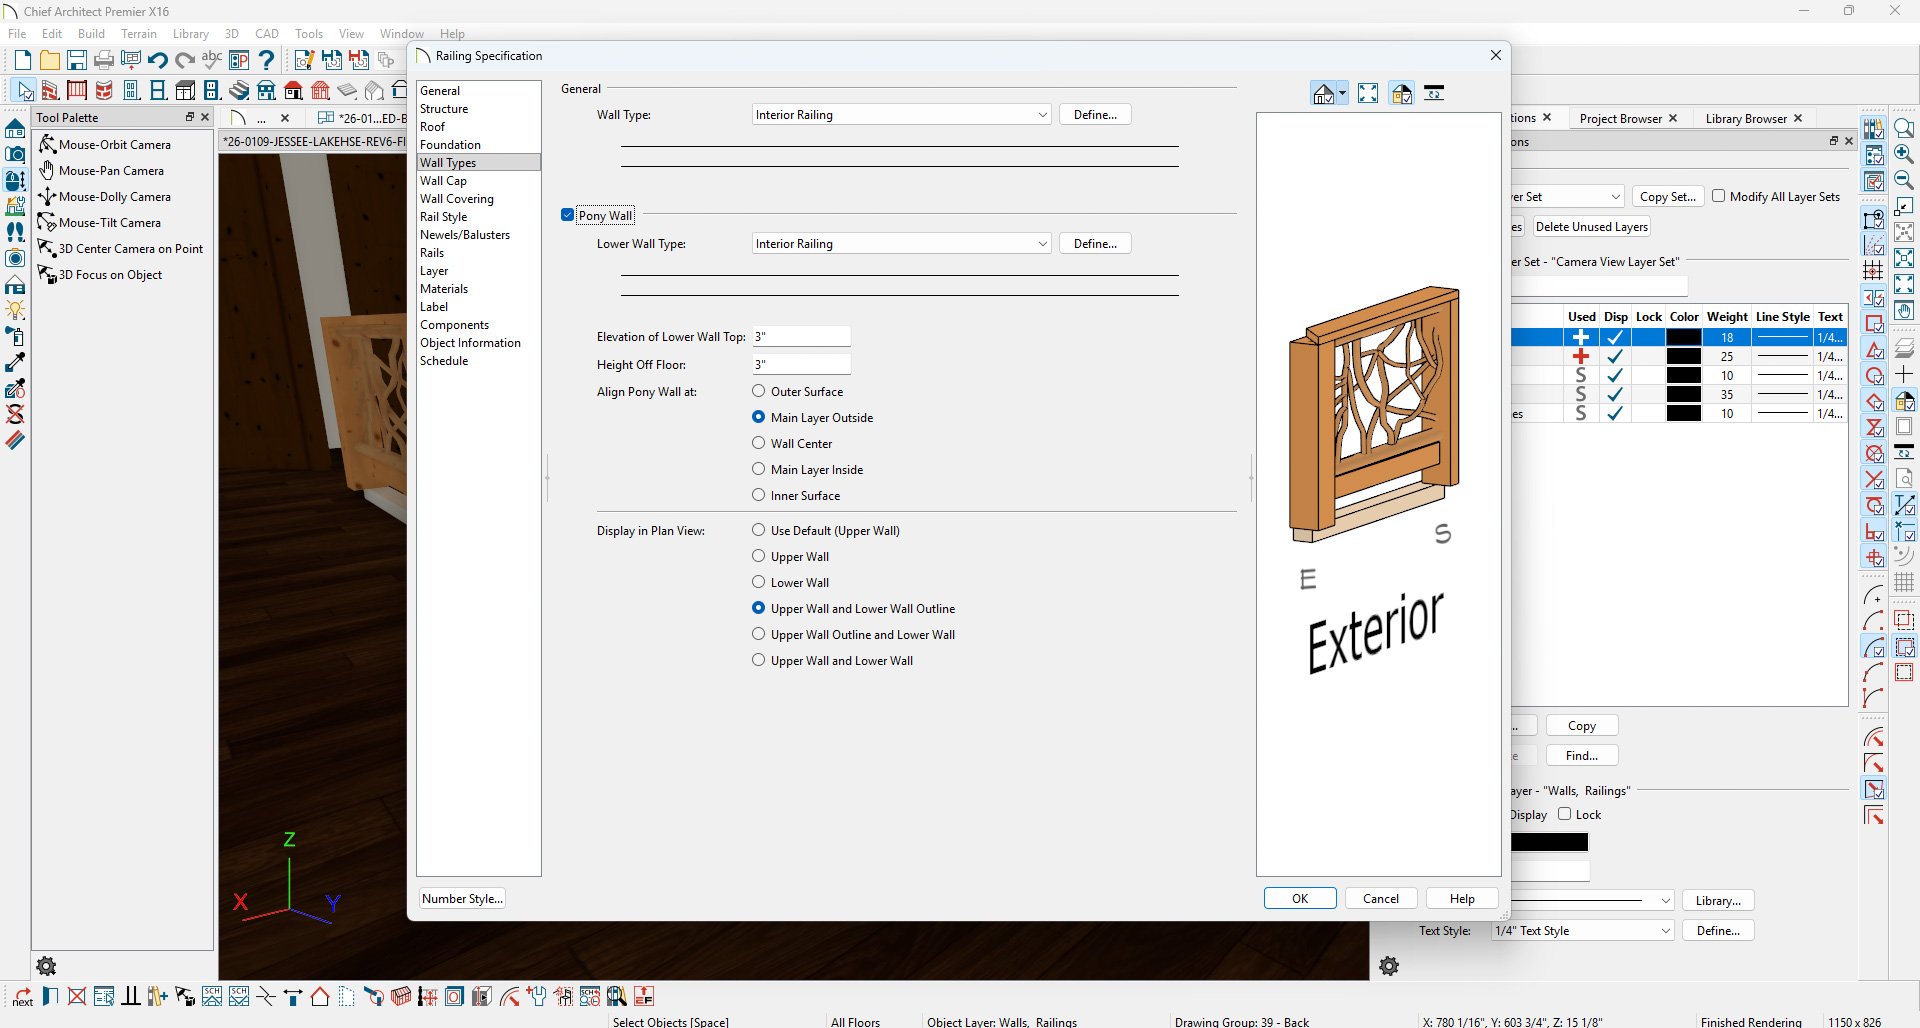Viewport: 1920px width, 1028px height.
Task: Uncheck the Pony Wall checkbox
Action: (568, 215)
